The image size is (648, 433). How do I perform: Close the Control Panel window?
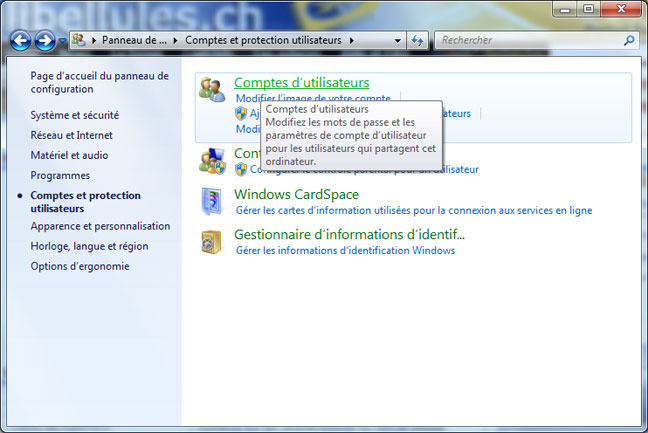[x=621, y=9]
